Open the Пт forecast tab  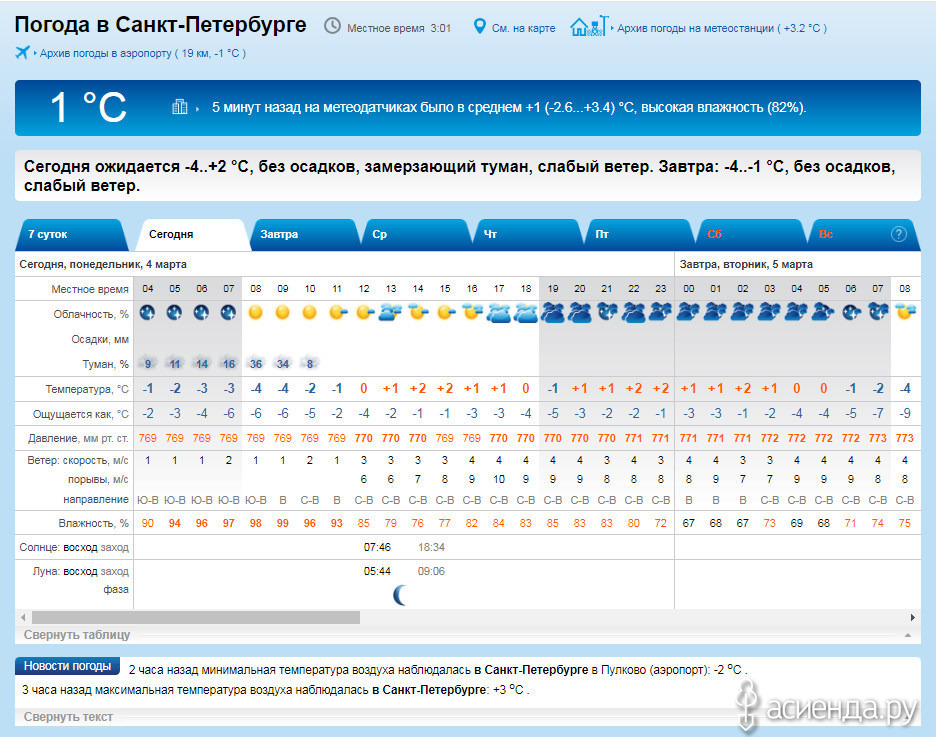639,234
